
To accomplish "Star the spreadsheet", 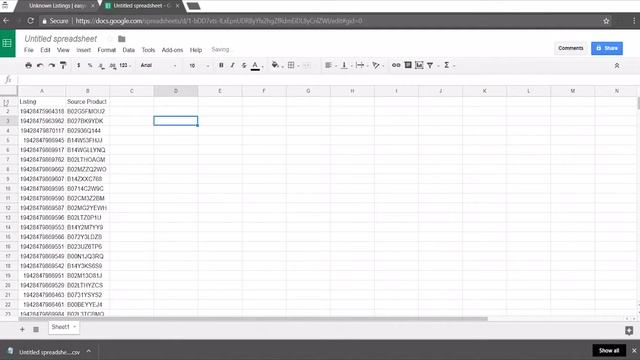I will (x=110, y=39).
